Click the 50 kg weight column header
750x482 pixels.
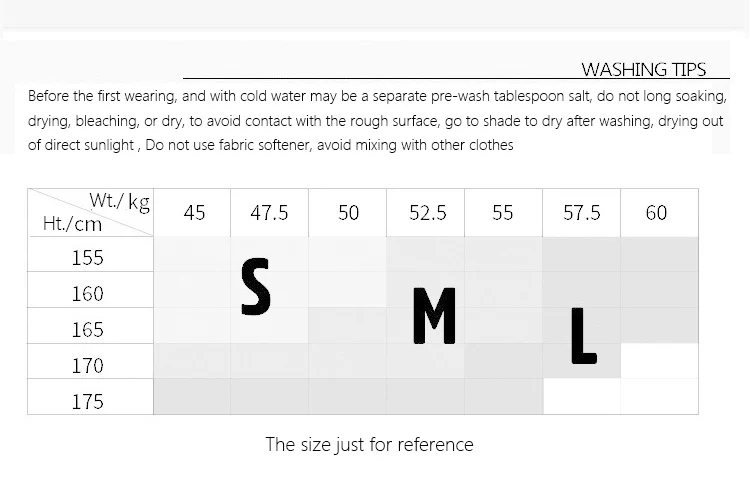[x=348, y=213]
